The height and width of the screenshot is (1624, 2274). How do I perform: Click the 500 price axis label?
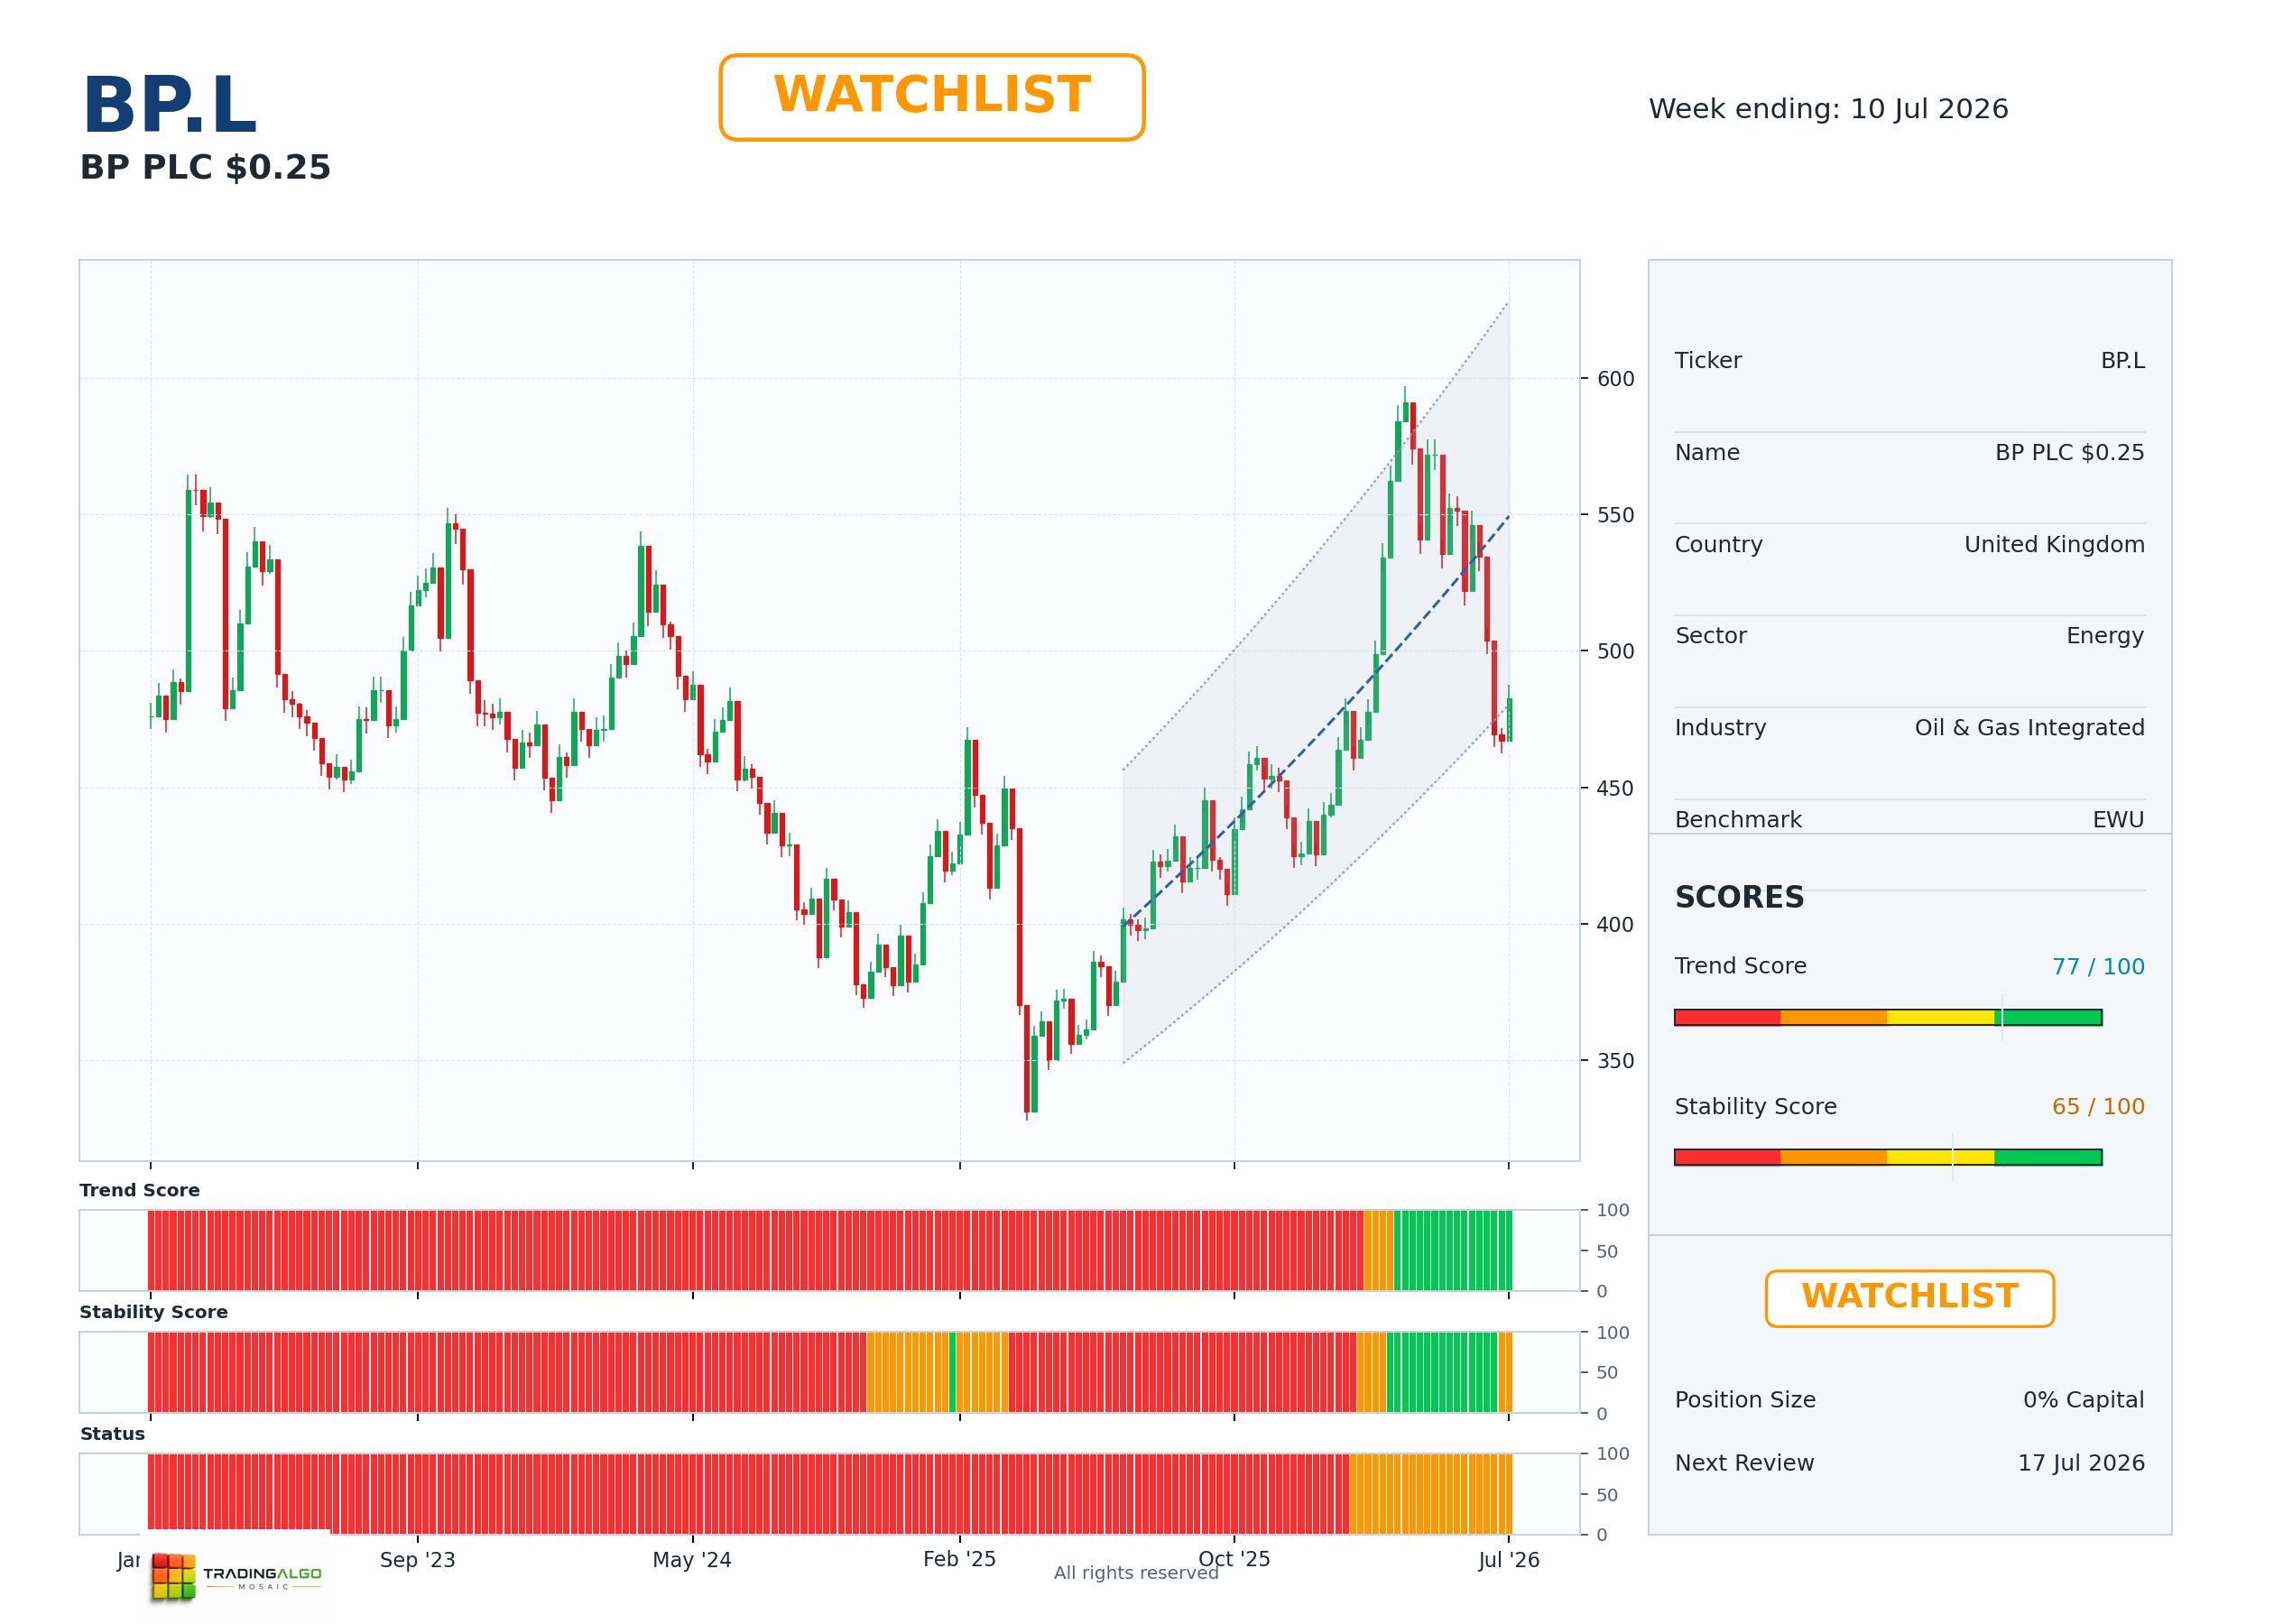click(x=1615, y=651)
